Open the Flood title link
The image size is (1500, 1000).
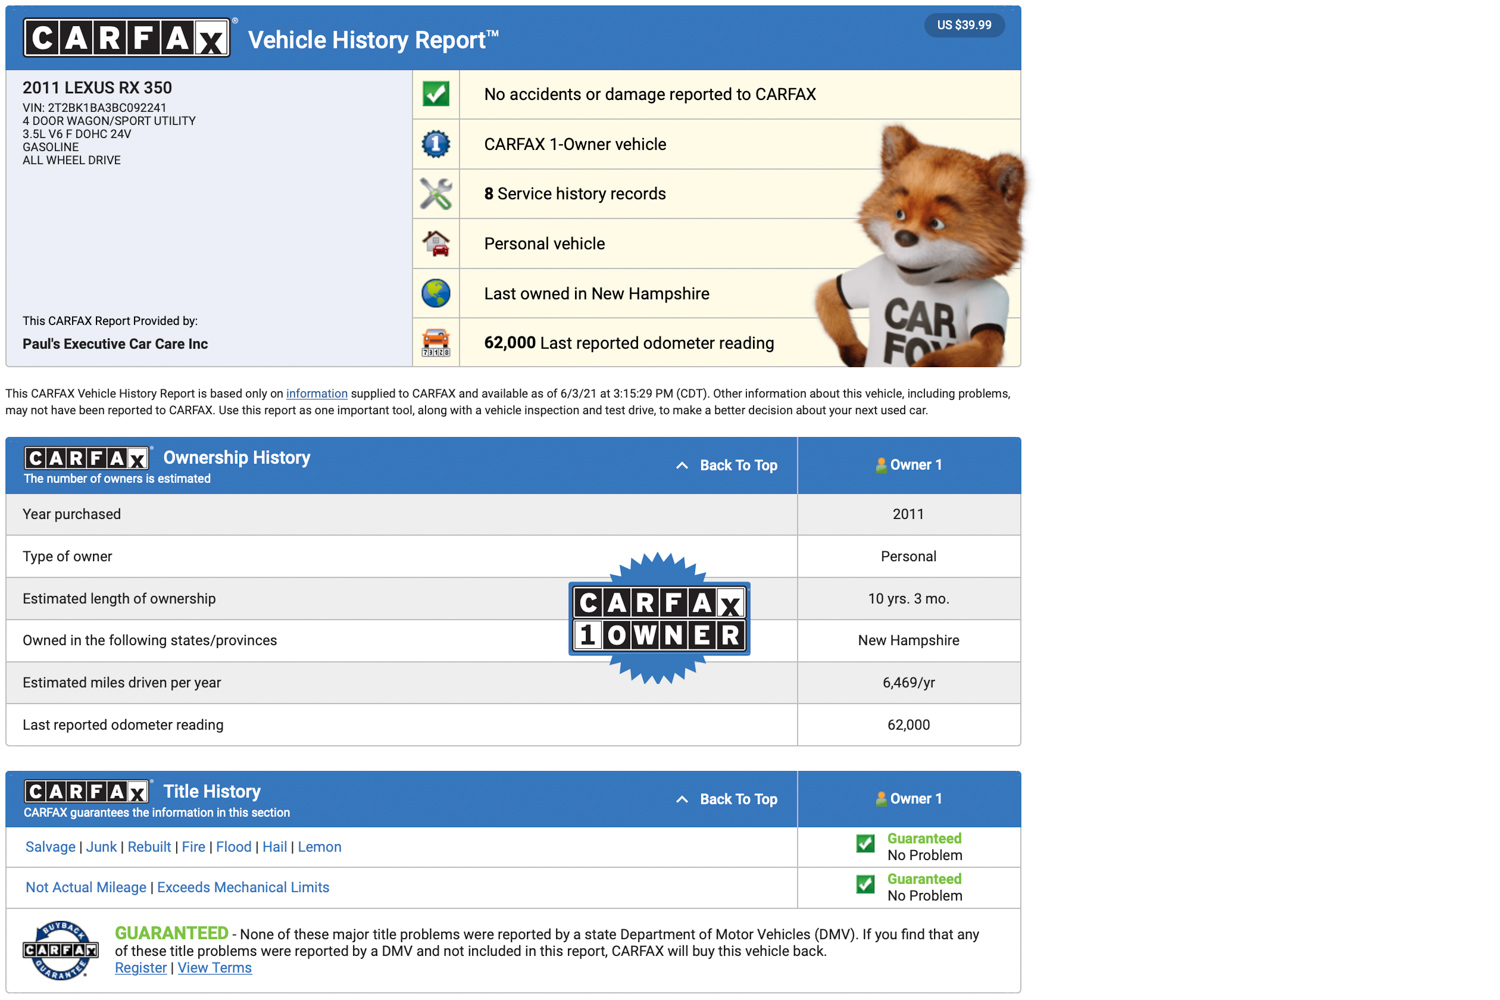[233, 847]
